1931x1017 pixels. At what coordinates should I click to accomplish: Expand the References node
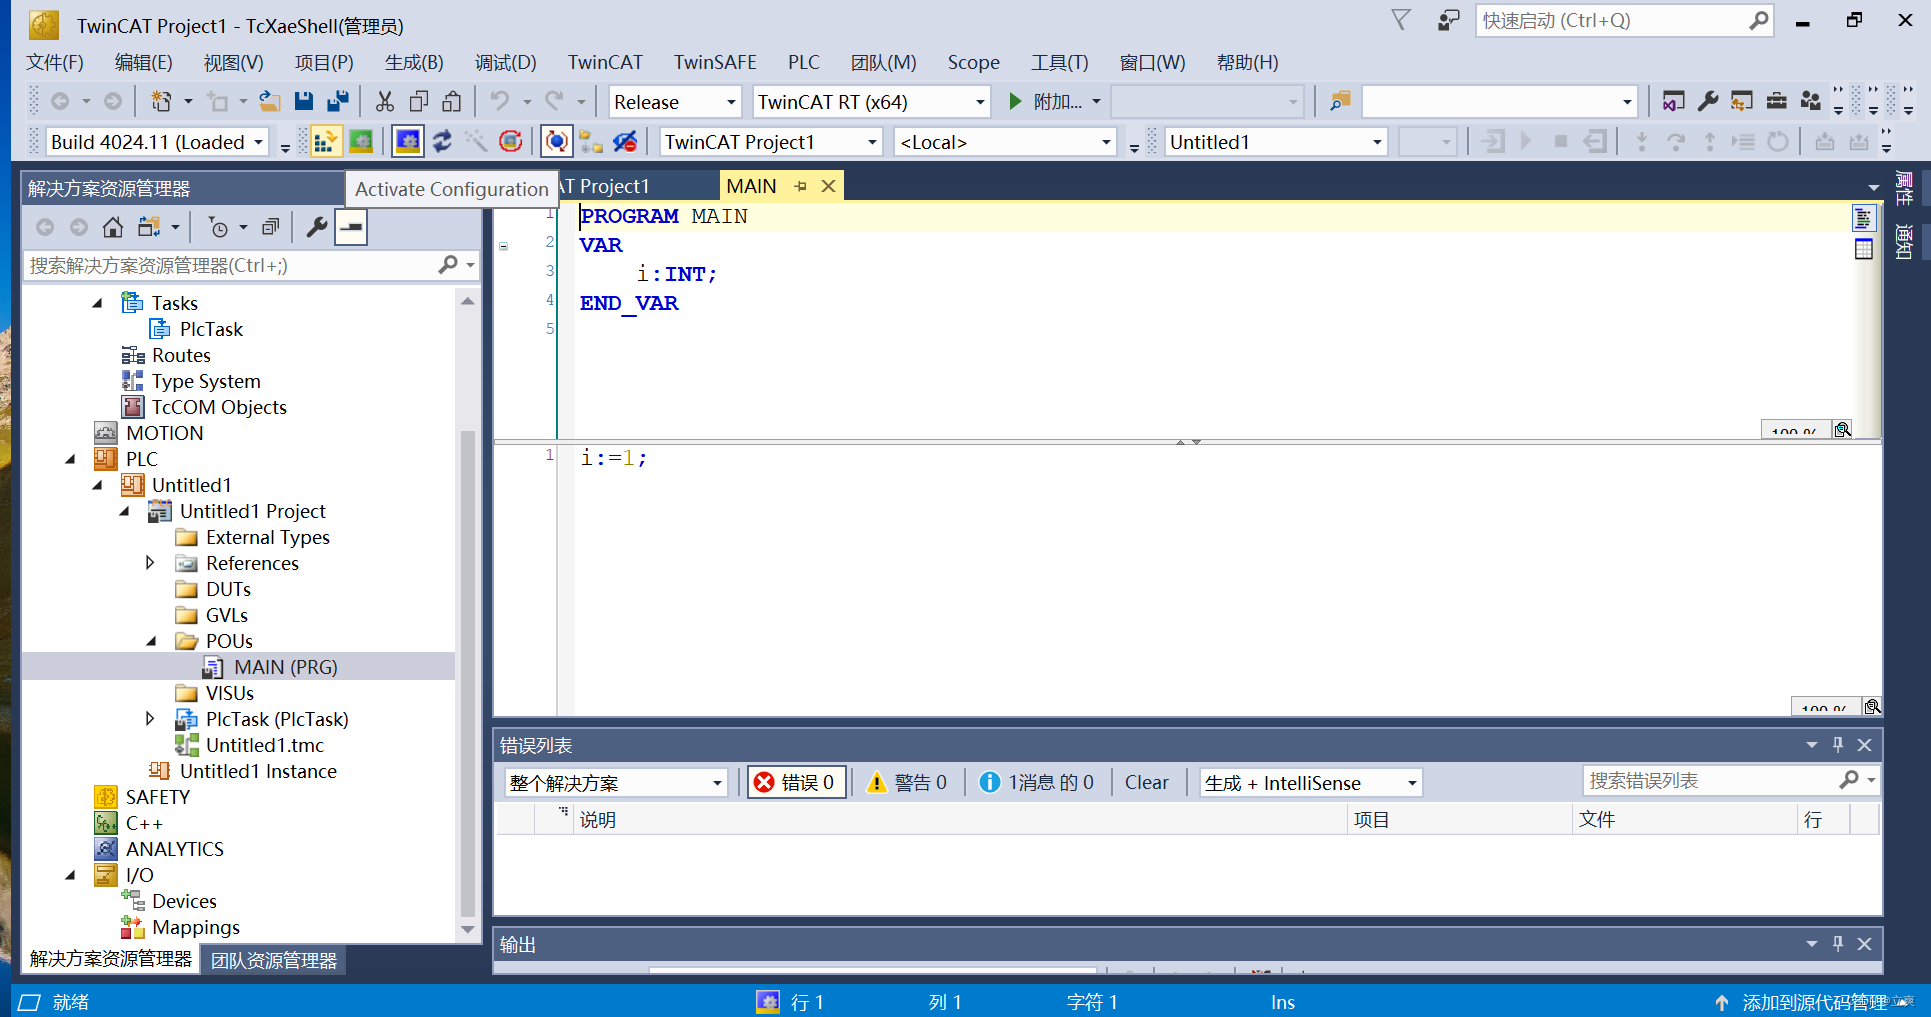pos(151,563)
